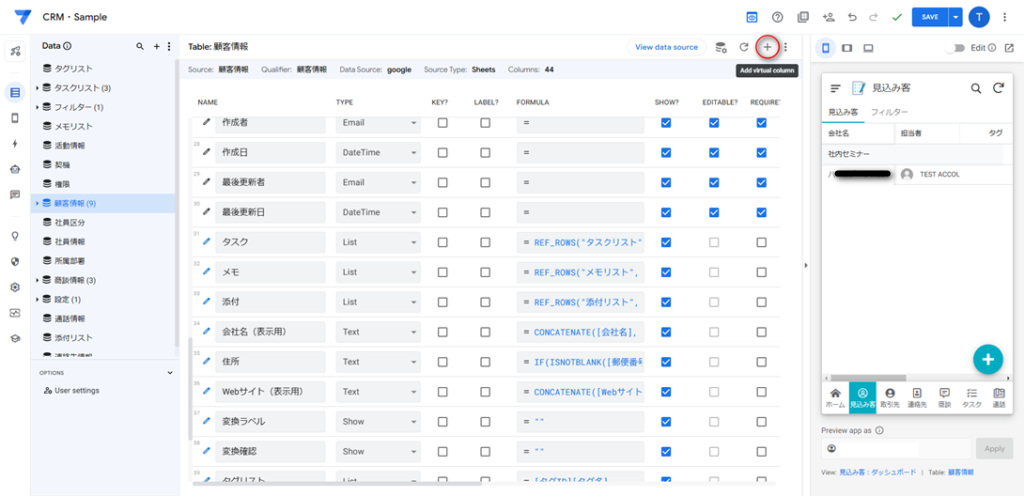Switch preview to tablet view icon

847,47
